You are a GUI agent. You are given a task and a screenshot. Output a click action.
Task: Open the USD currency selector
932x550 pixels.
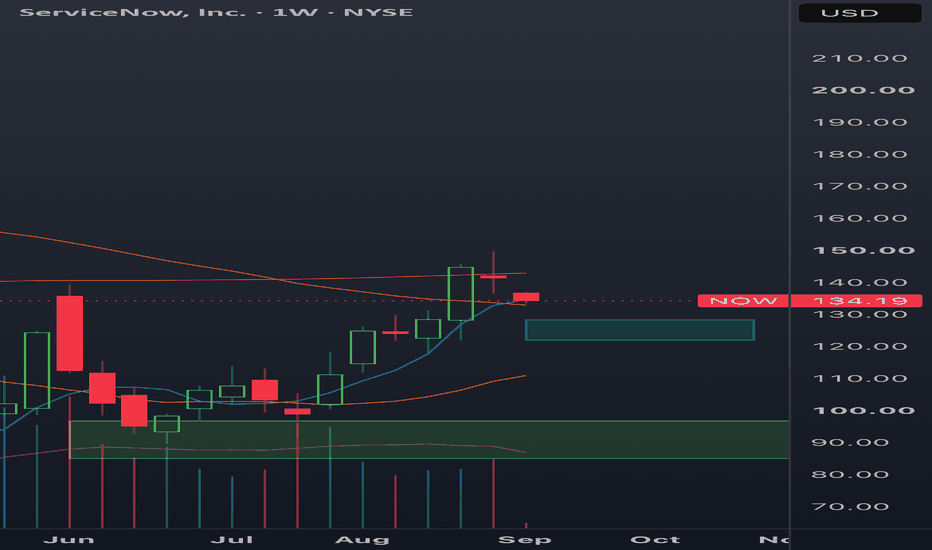point(859,12)
